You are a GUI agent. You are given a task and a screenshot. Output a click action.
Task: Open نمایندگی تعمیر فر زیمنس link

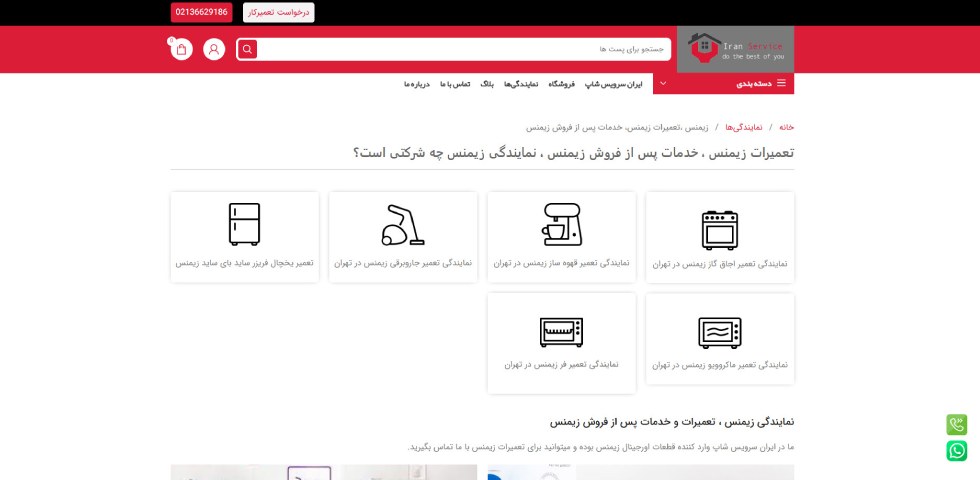(561, 364)
